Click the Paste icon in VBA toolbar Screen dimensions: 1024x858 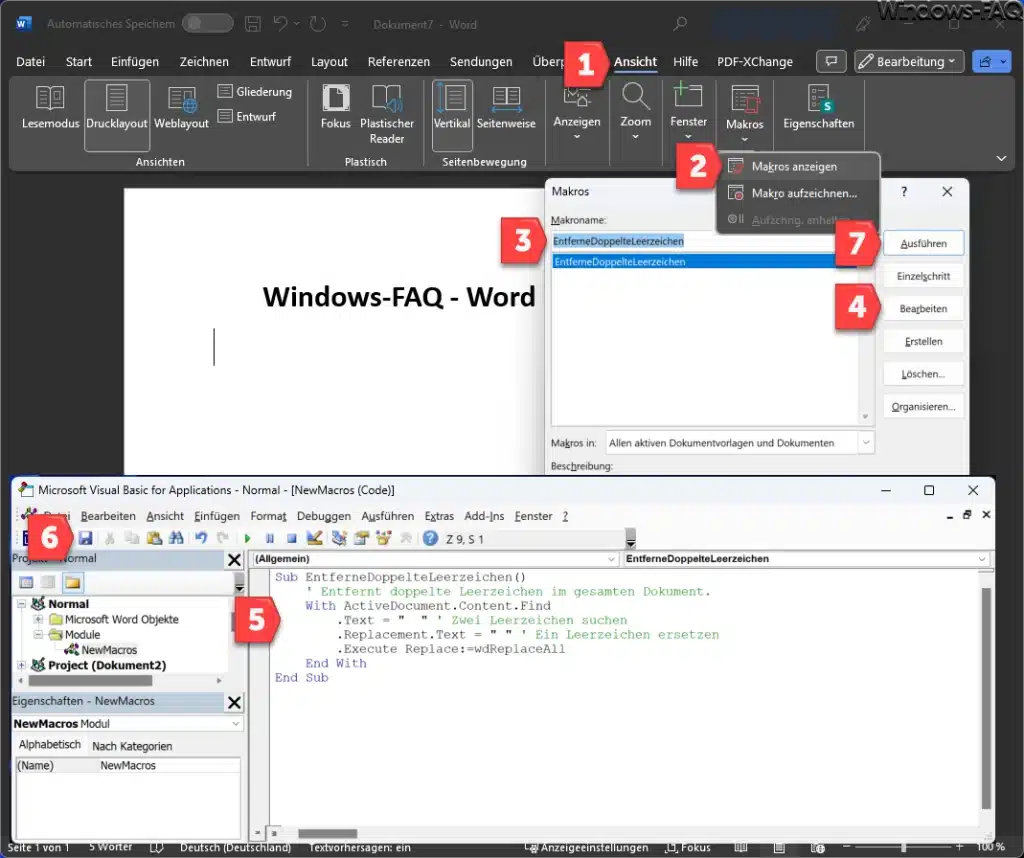click(x=154, y=538)
